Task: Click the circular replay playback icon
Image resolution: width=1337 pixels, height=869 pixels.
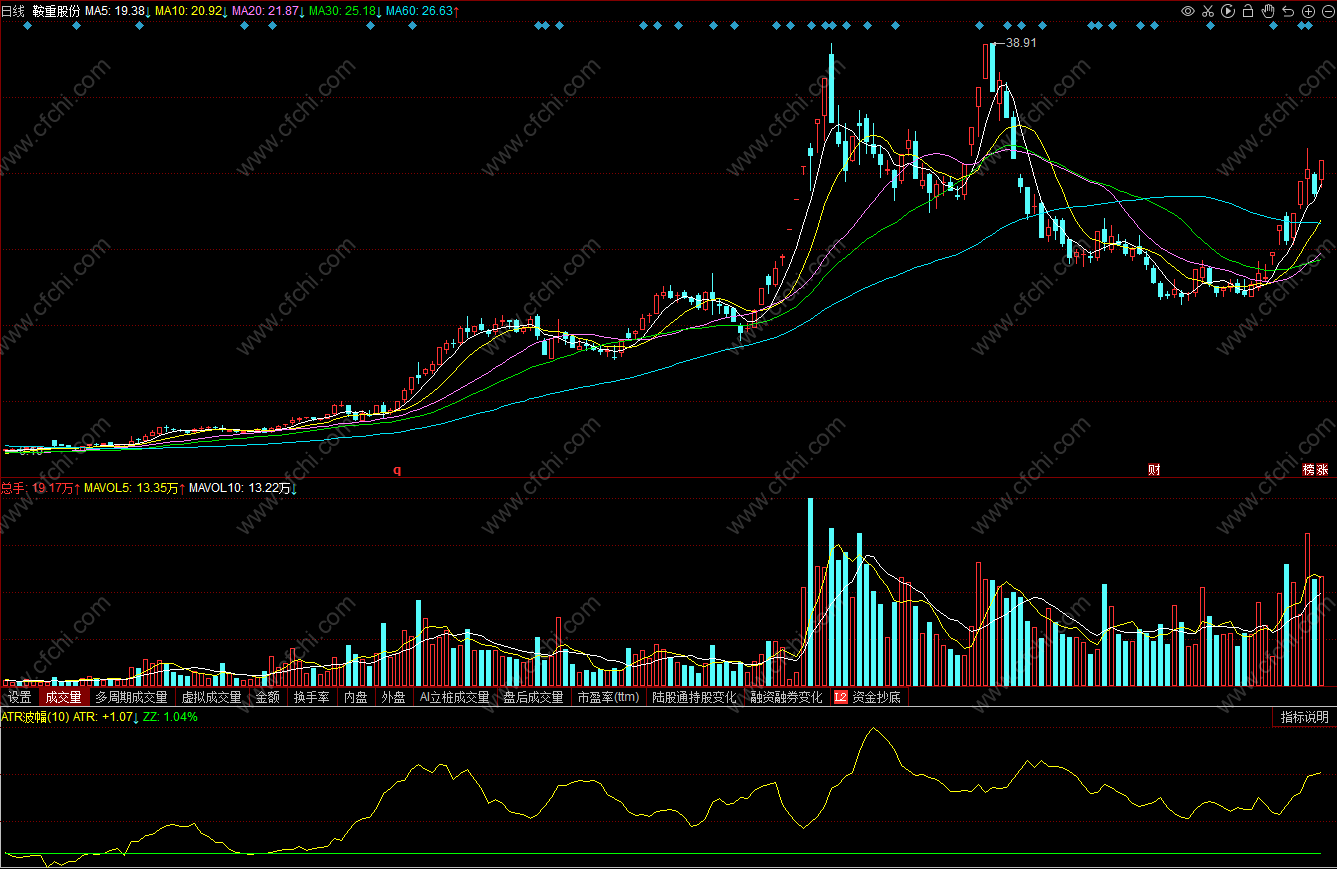Action: (x=1228, y=11)
